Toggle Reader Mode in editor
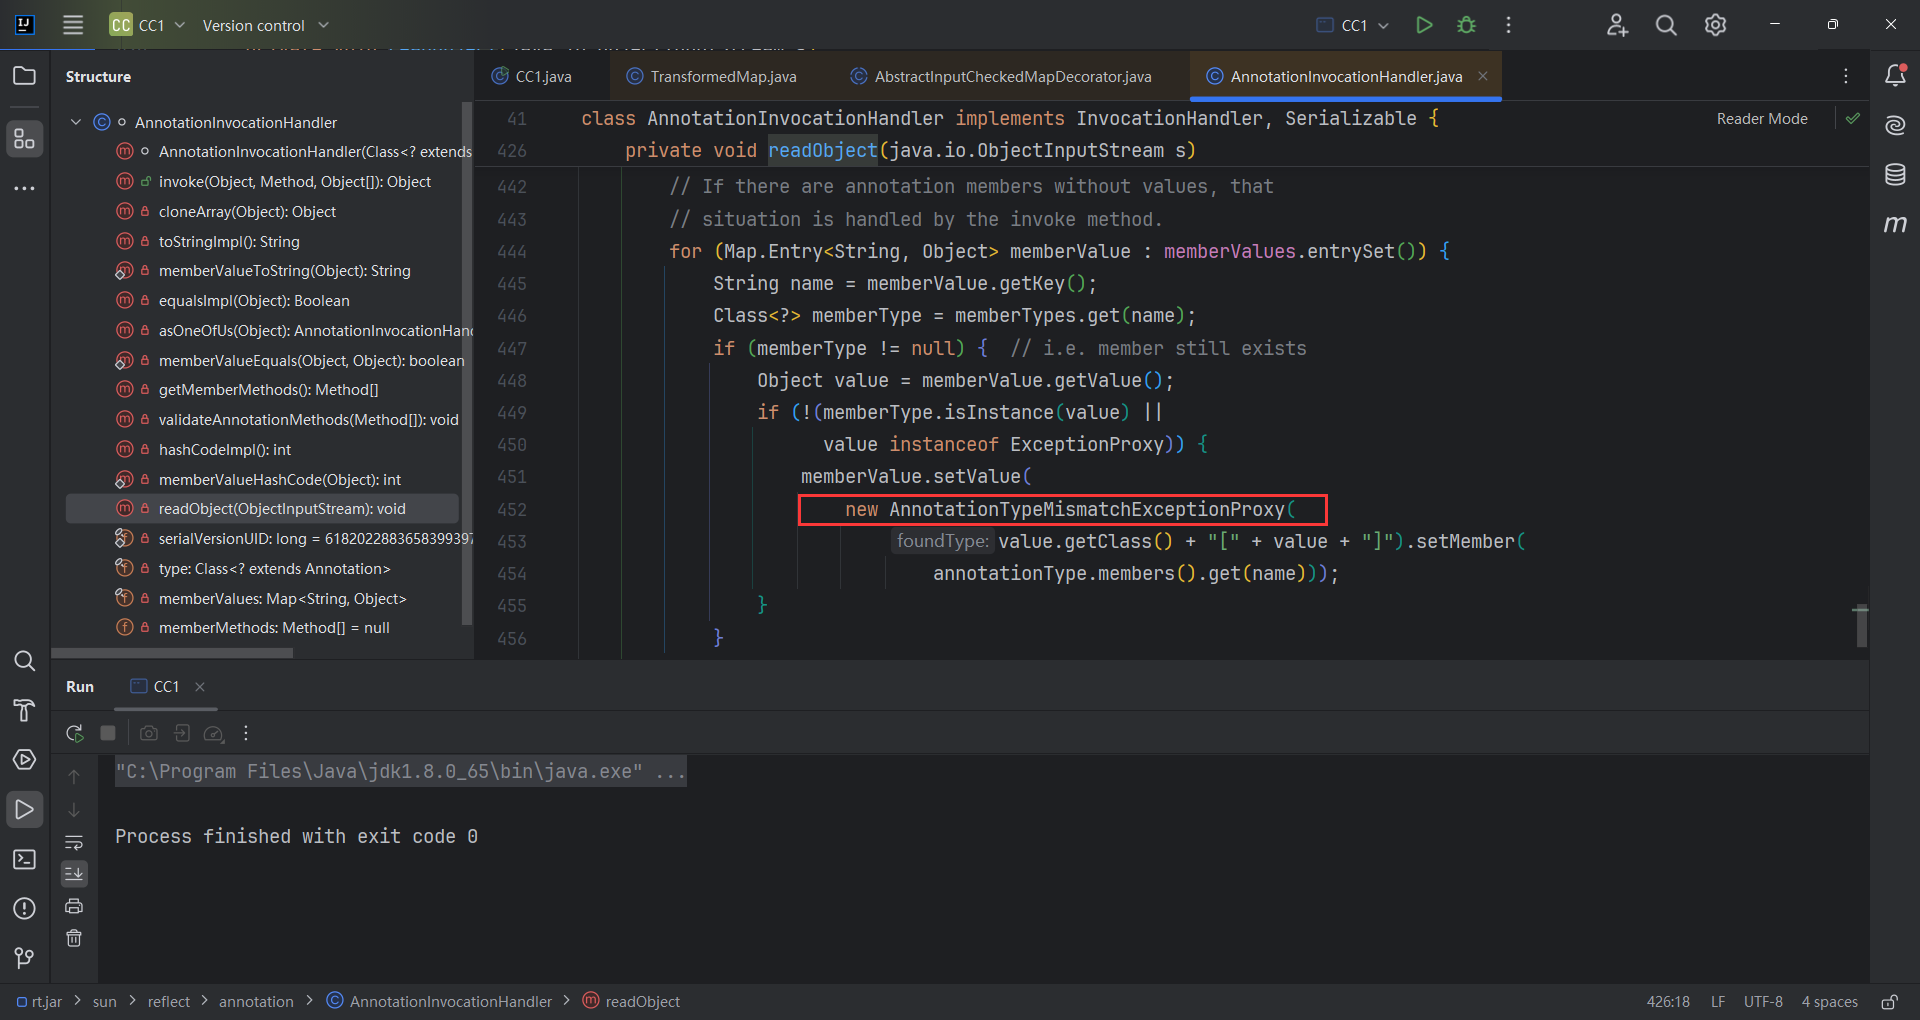This screenshot has width=1920, height=1020. click(x=1762, y=118)
